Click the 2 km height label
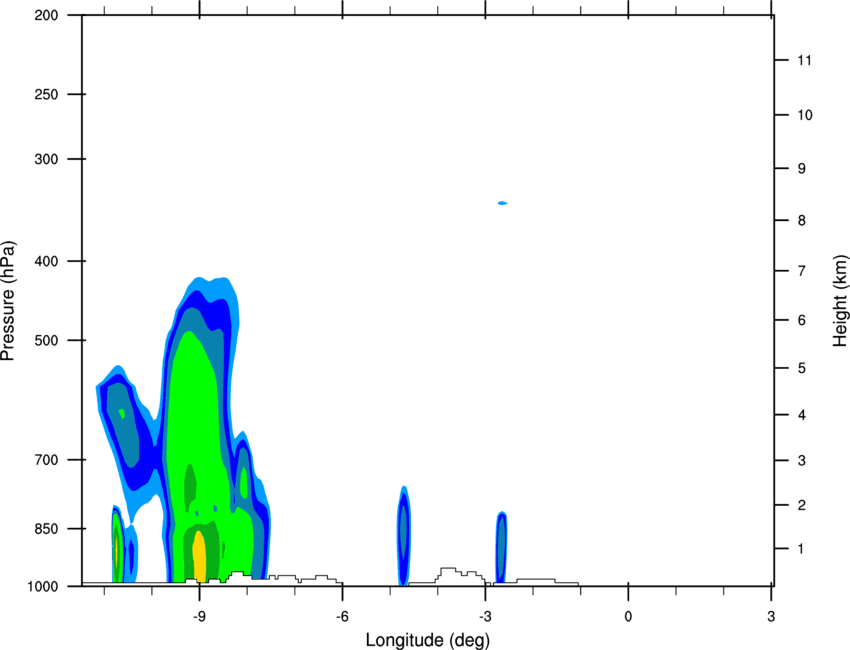This screenshot has height=650, width=850. click(x=802, y=505)
